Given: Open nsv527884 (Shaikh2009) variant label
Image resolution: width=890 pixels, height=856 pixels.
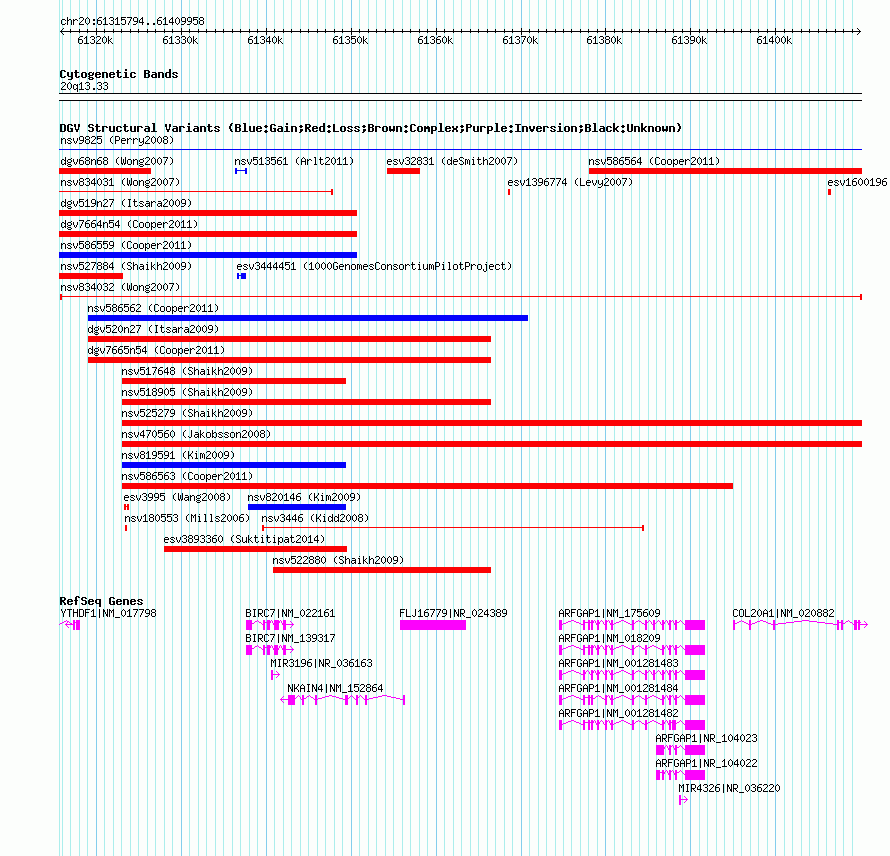Looking at the screenshot, I should click(126, 266).
